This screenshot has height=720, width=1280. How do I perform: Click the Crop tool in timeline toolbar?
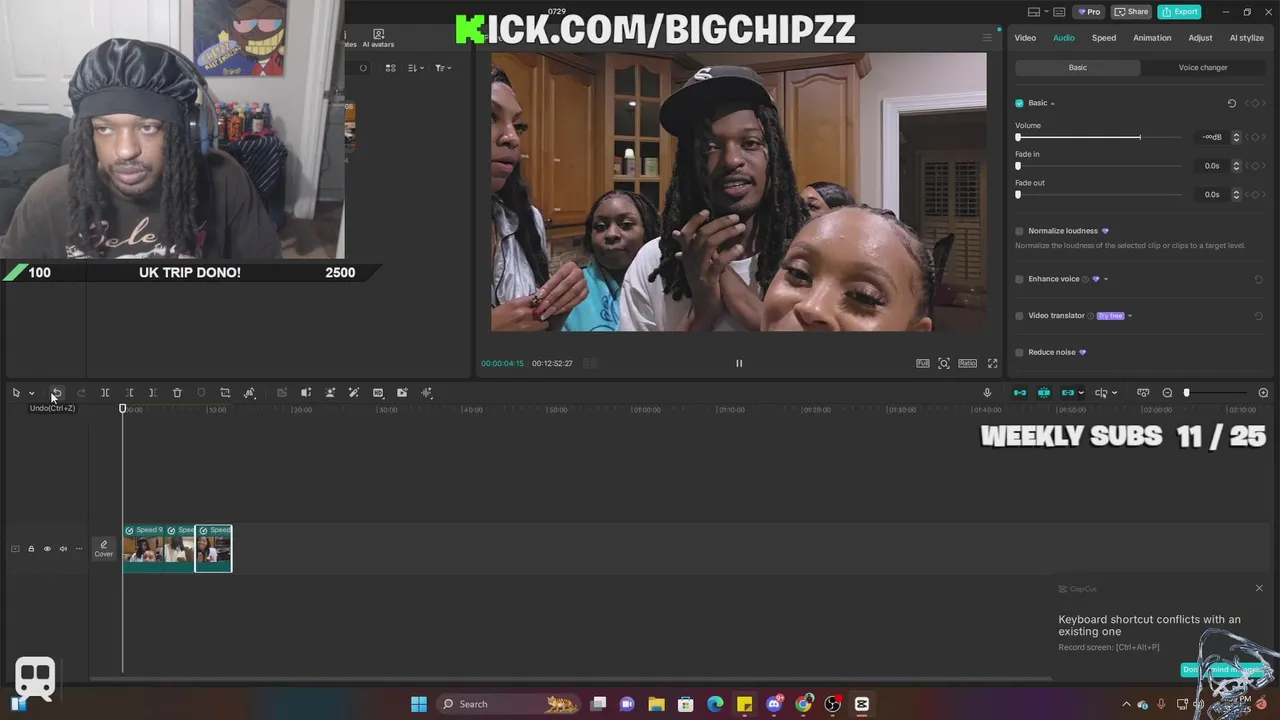pos(225,393)
